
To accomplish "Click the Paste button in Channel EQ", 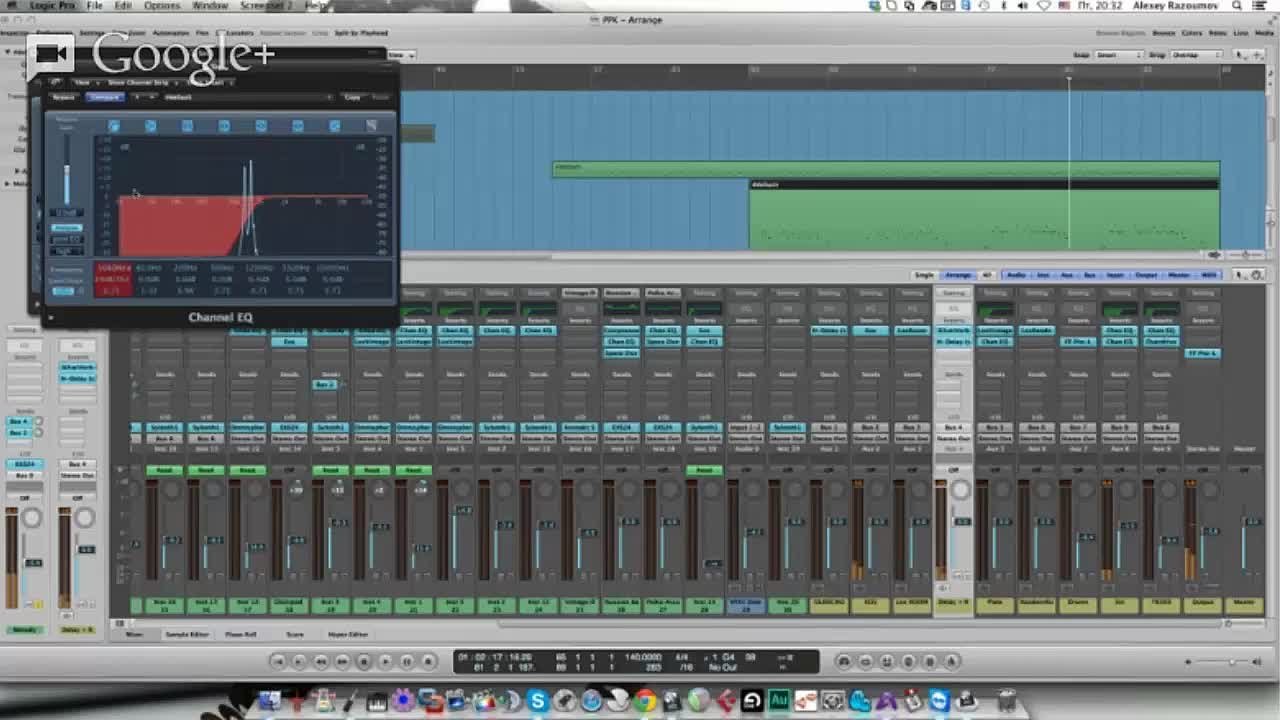I will click(x=381, y=97).
